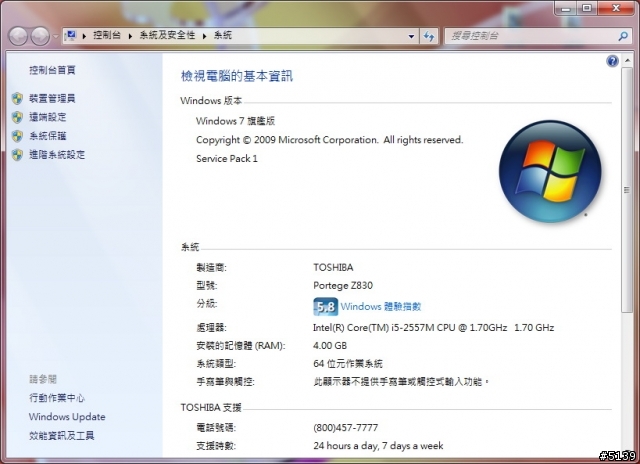This screenshot has height=464, width=640.
Task: Select 系統及安全性 in the breadcrumb
Action: (x=167, y=36)
